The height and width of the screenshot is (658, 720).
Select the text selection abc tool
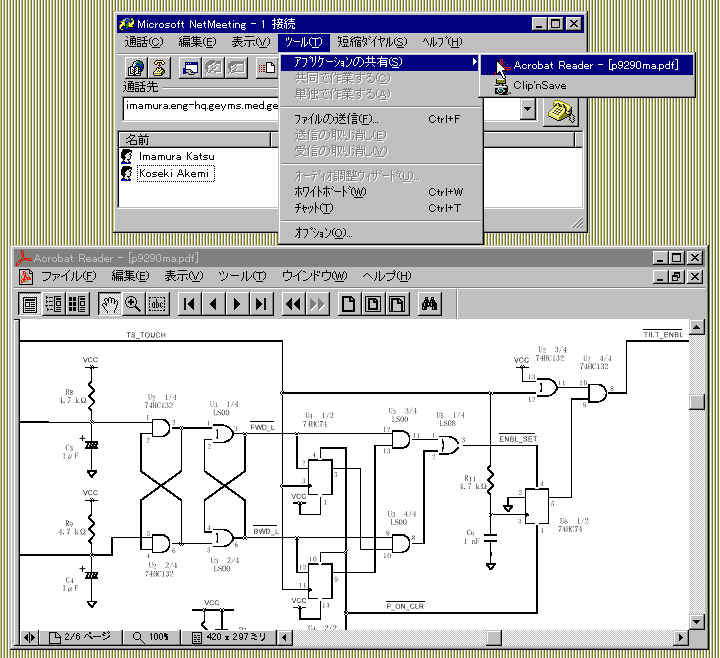tap(157, 304)
